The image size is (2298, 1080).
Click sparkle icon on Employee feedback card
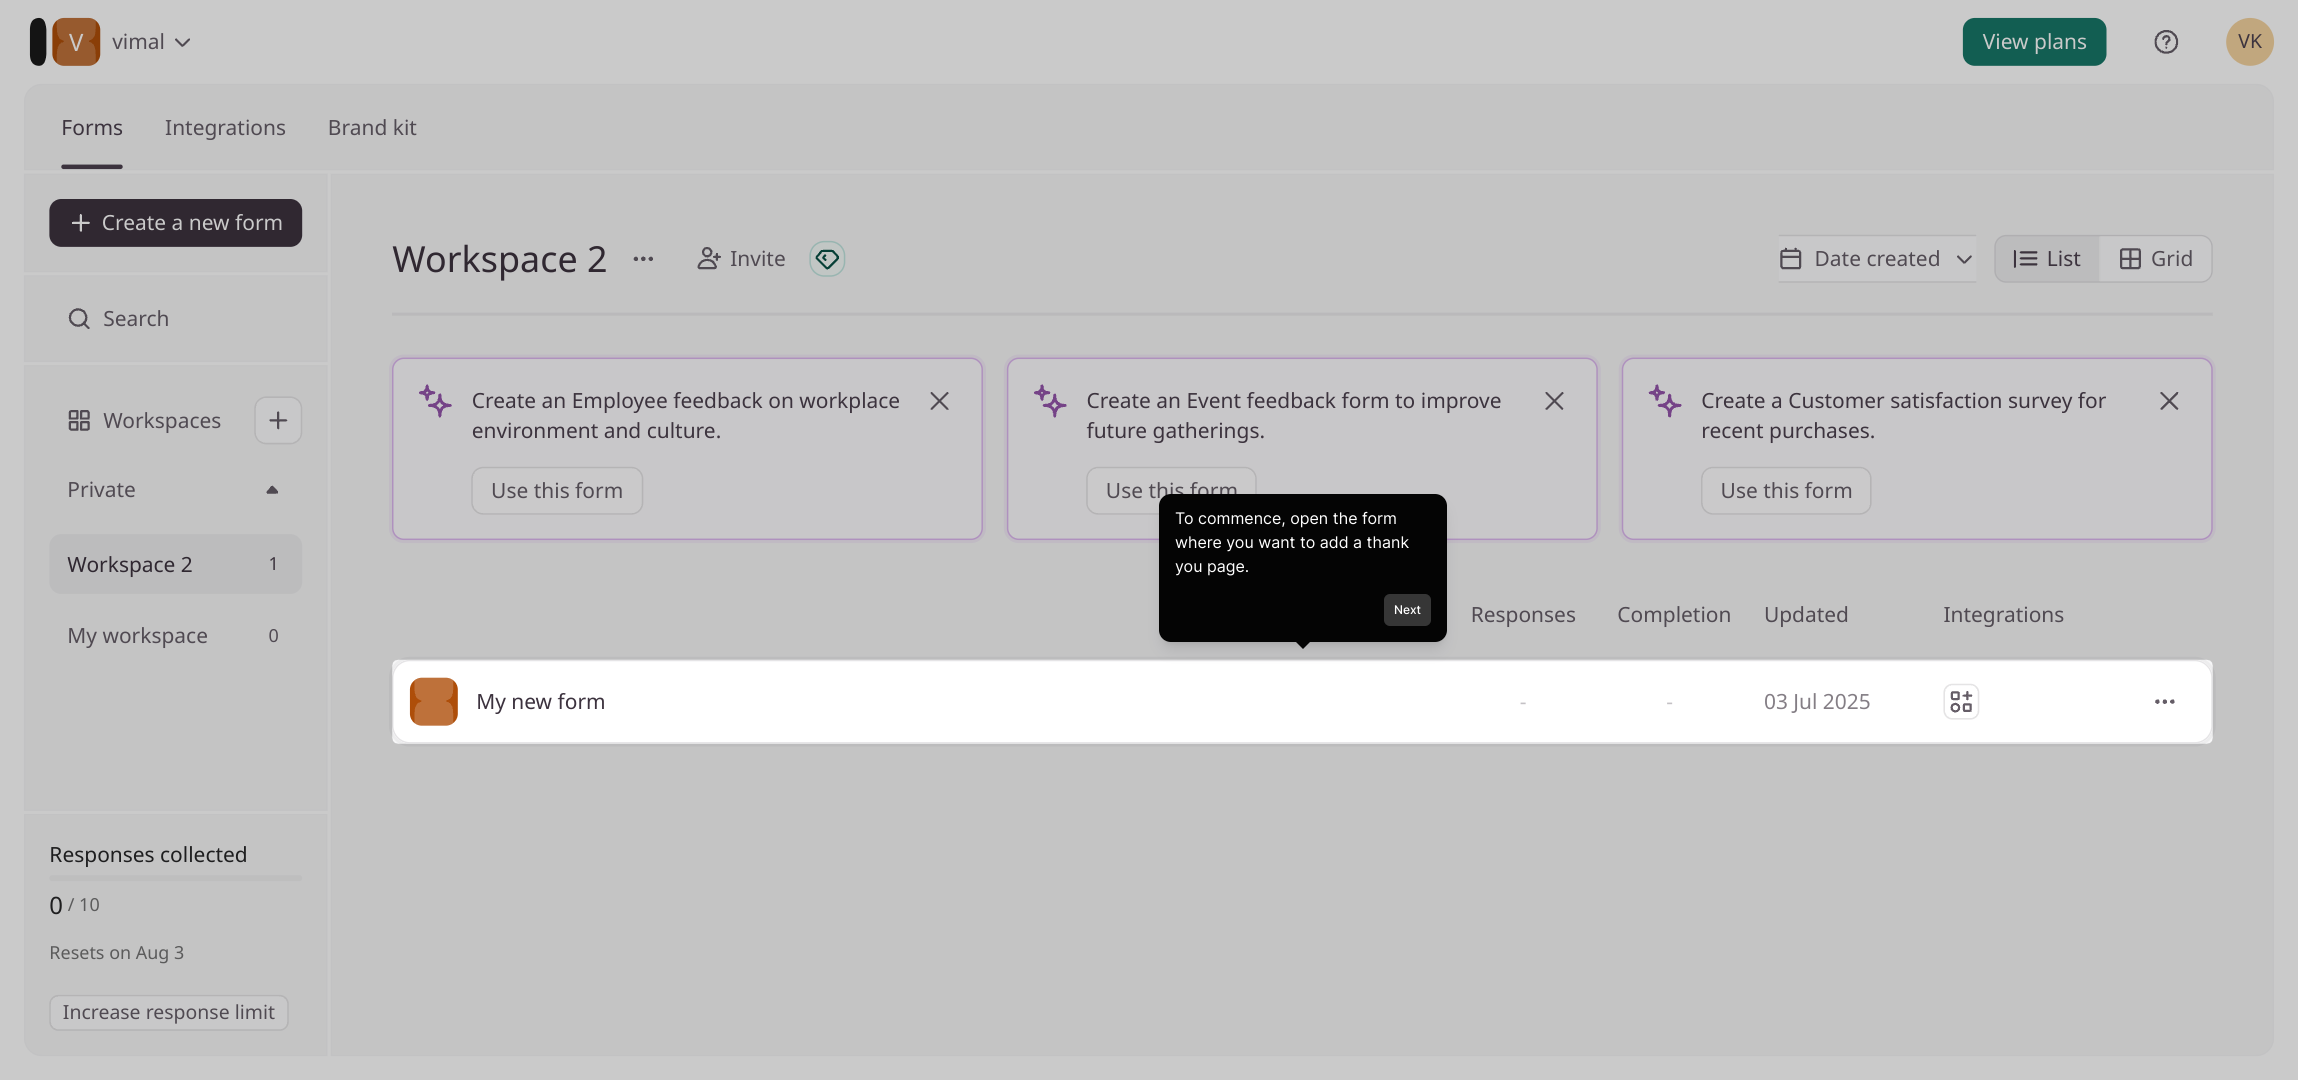435,401
